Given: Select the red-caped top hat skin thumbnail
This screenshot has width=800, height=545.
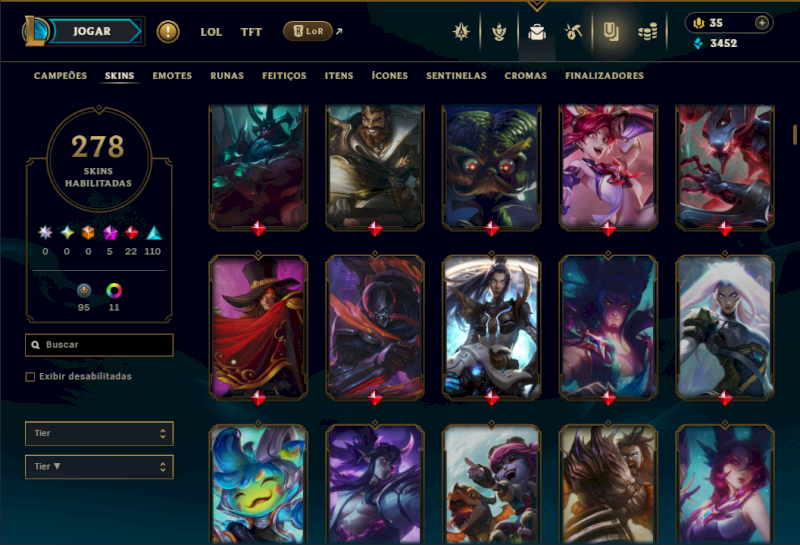Looking at the screenshot, I should coord(258,327).
